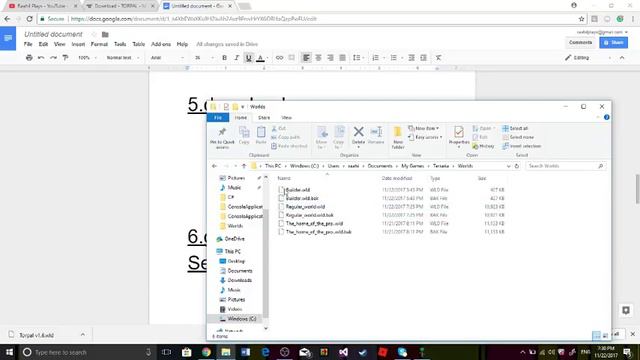Switch to Explorer Share tab
Image resolution: width=640 pixels, height=360 pixels.
coord(264,118)
